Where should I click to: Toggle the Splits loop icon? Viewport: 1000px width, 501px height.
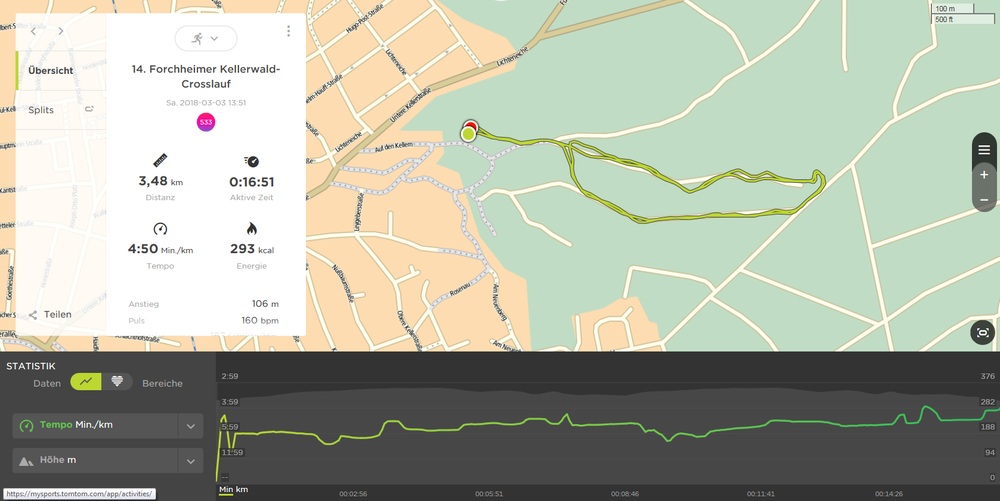coord(89,110)
